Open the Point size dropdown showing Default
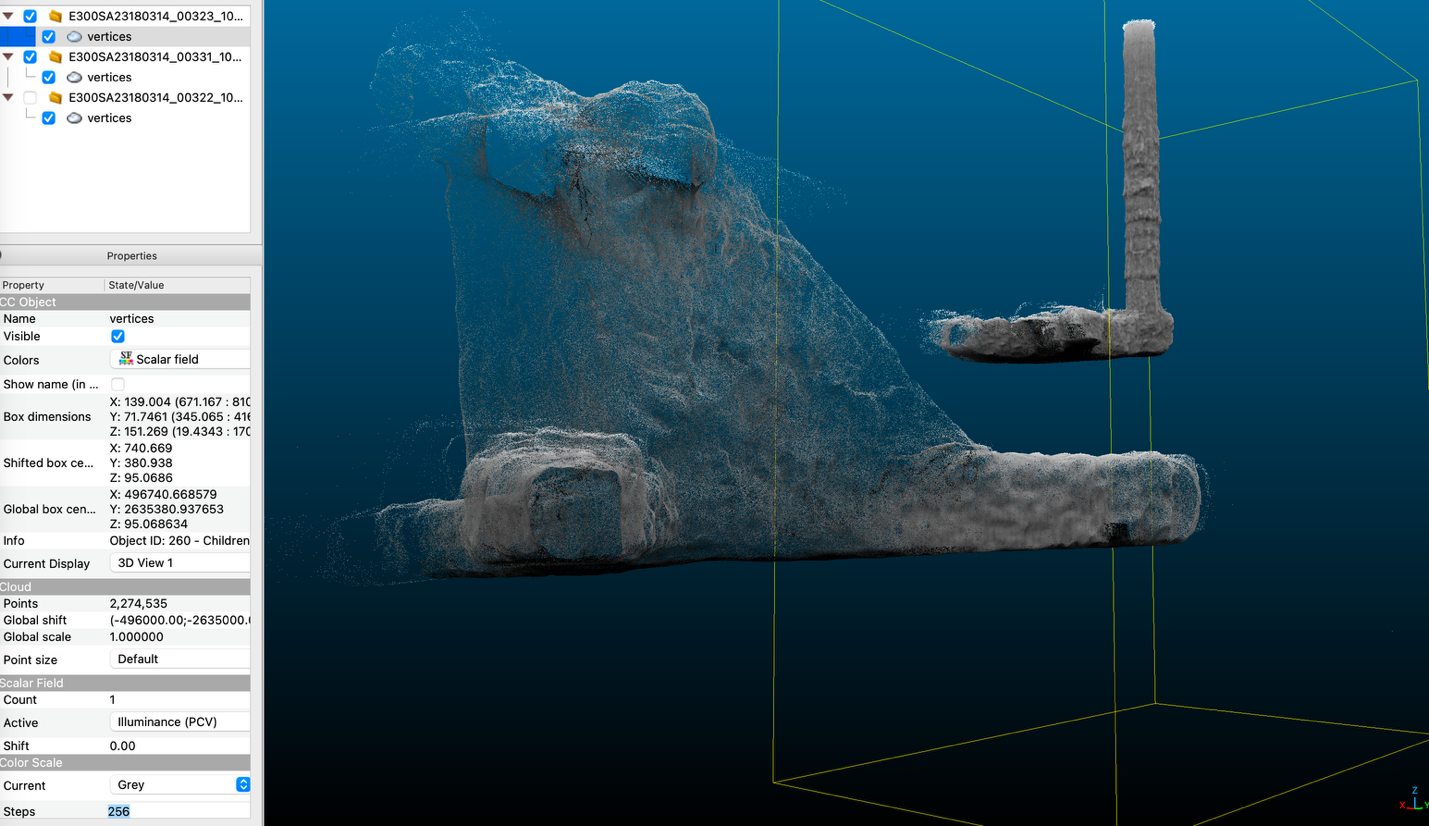 point(179,659)
